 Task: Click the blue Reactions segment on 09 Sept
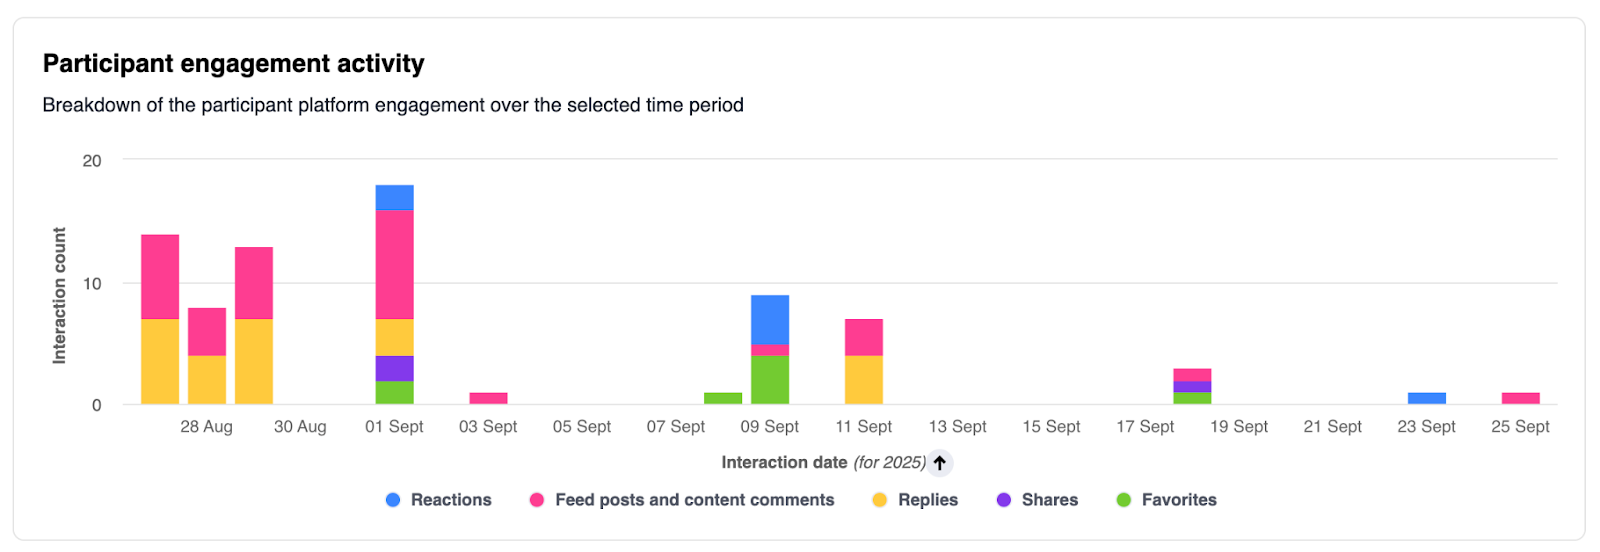pyautogui.click(x=770, y=319)
